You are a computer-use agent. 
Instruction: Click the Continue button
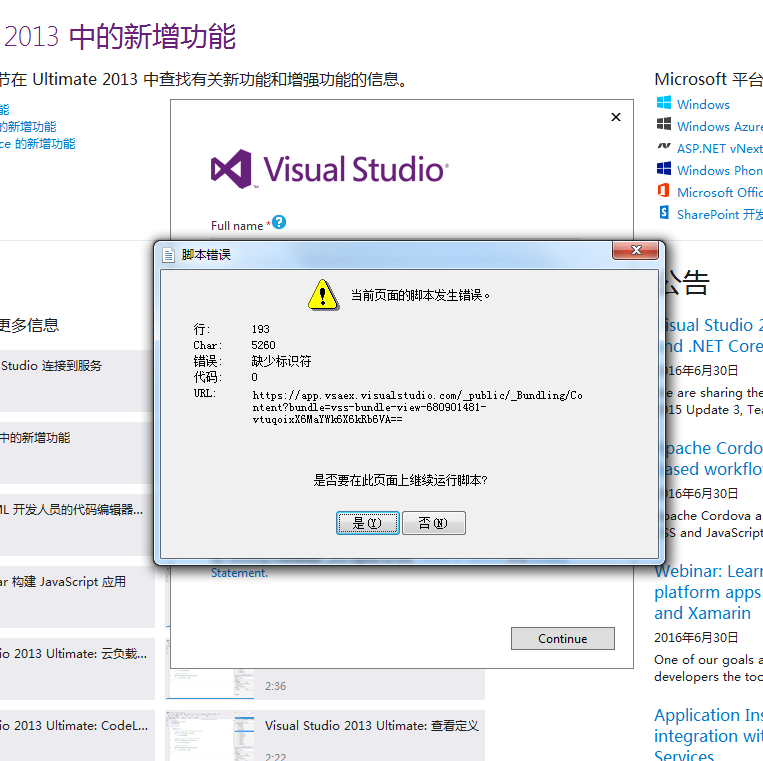tap(563, 638)
